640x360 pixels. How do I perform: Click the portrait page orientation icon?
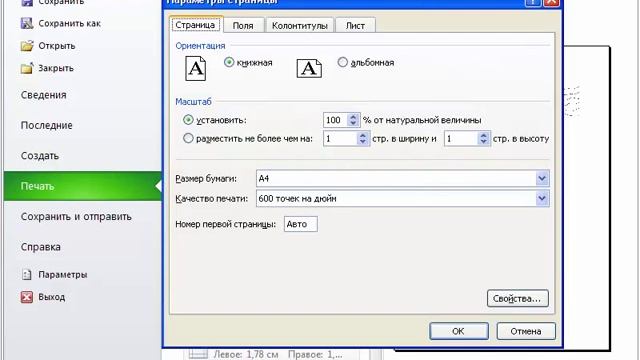(196, 68)
